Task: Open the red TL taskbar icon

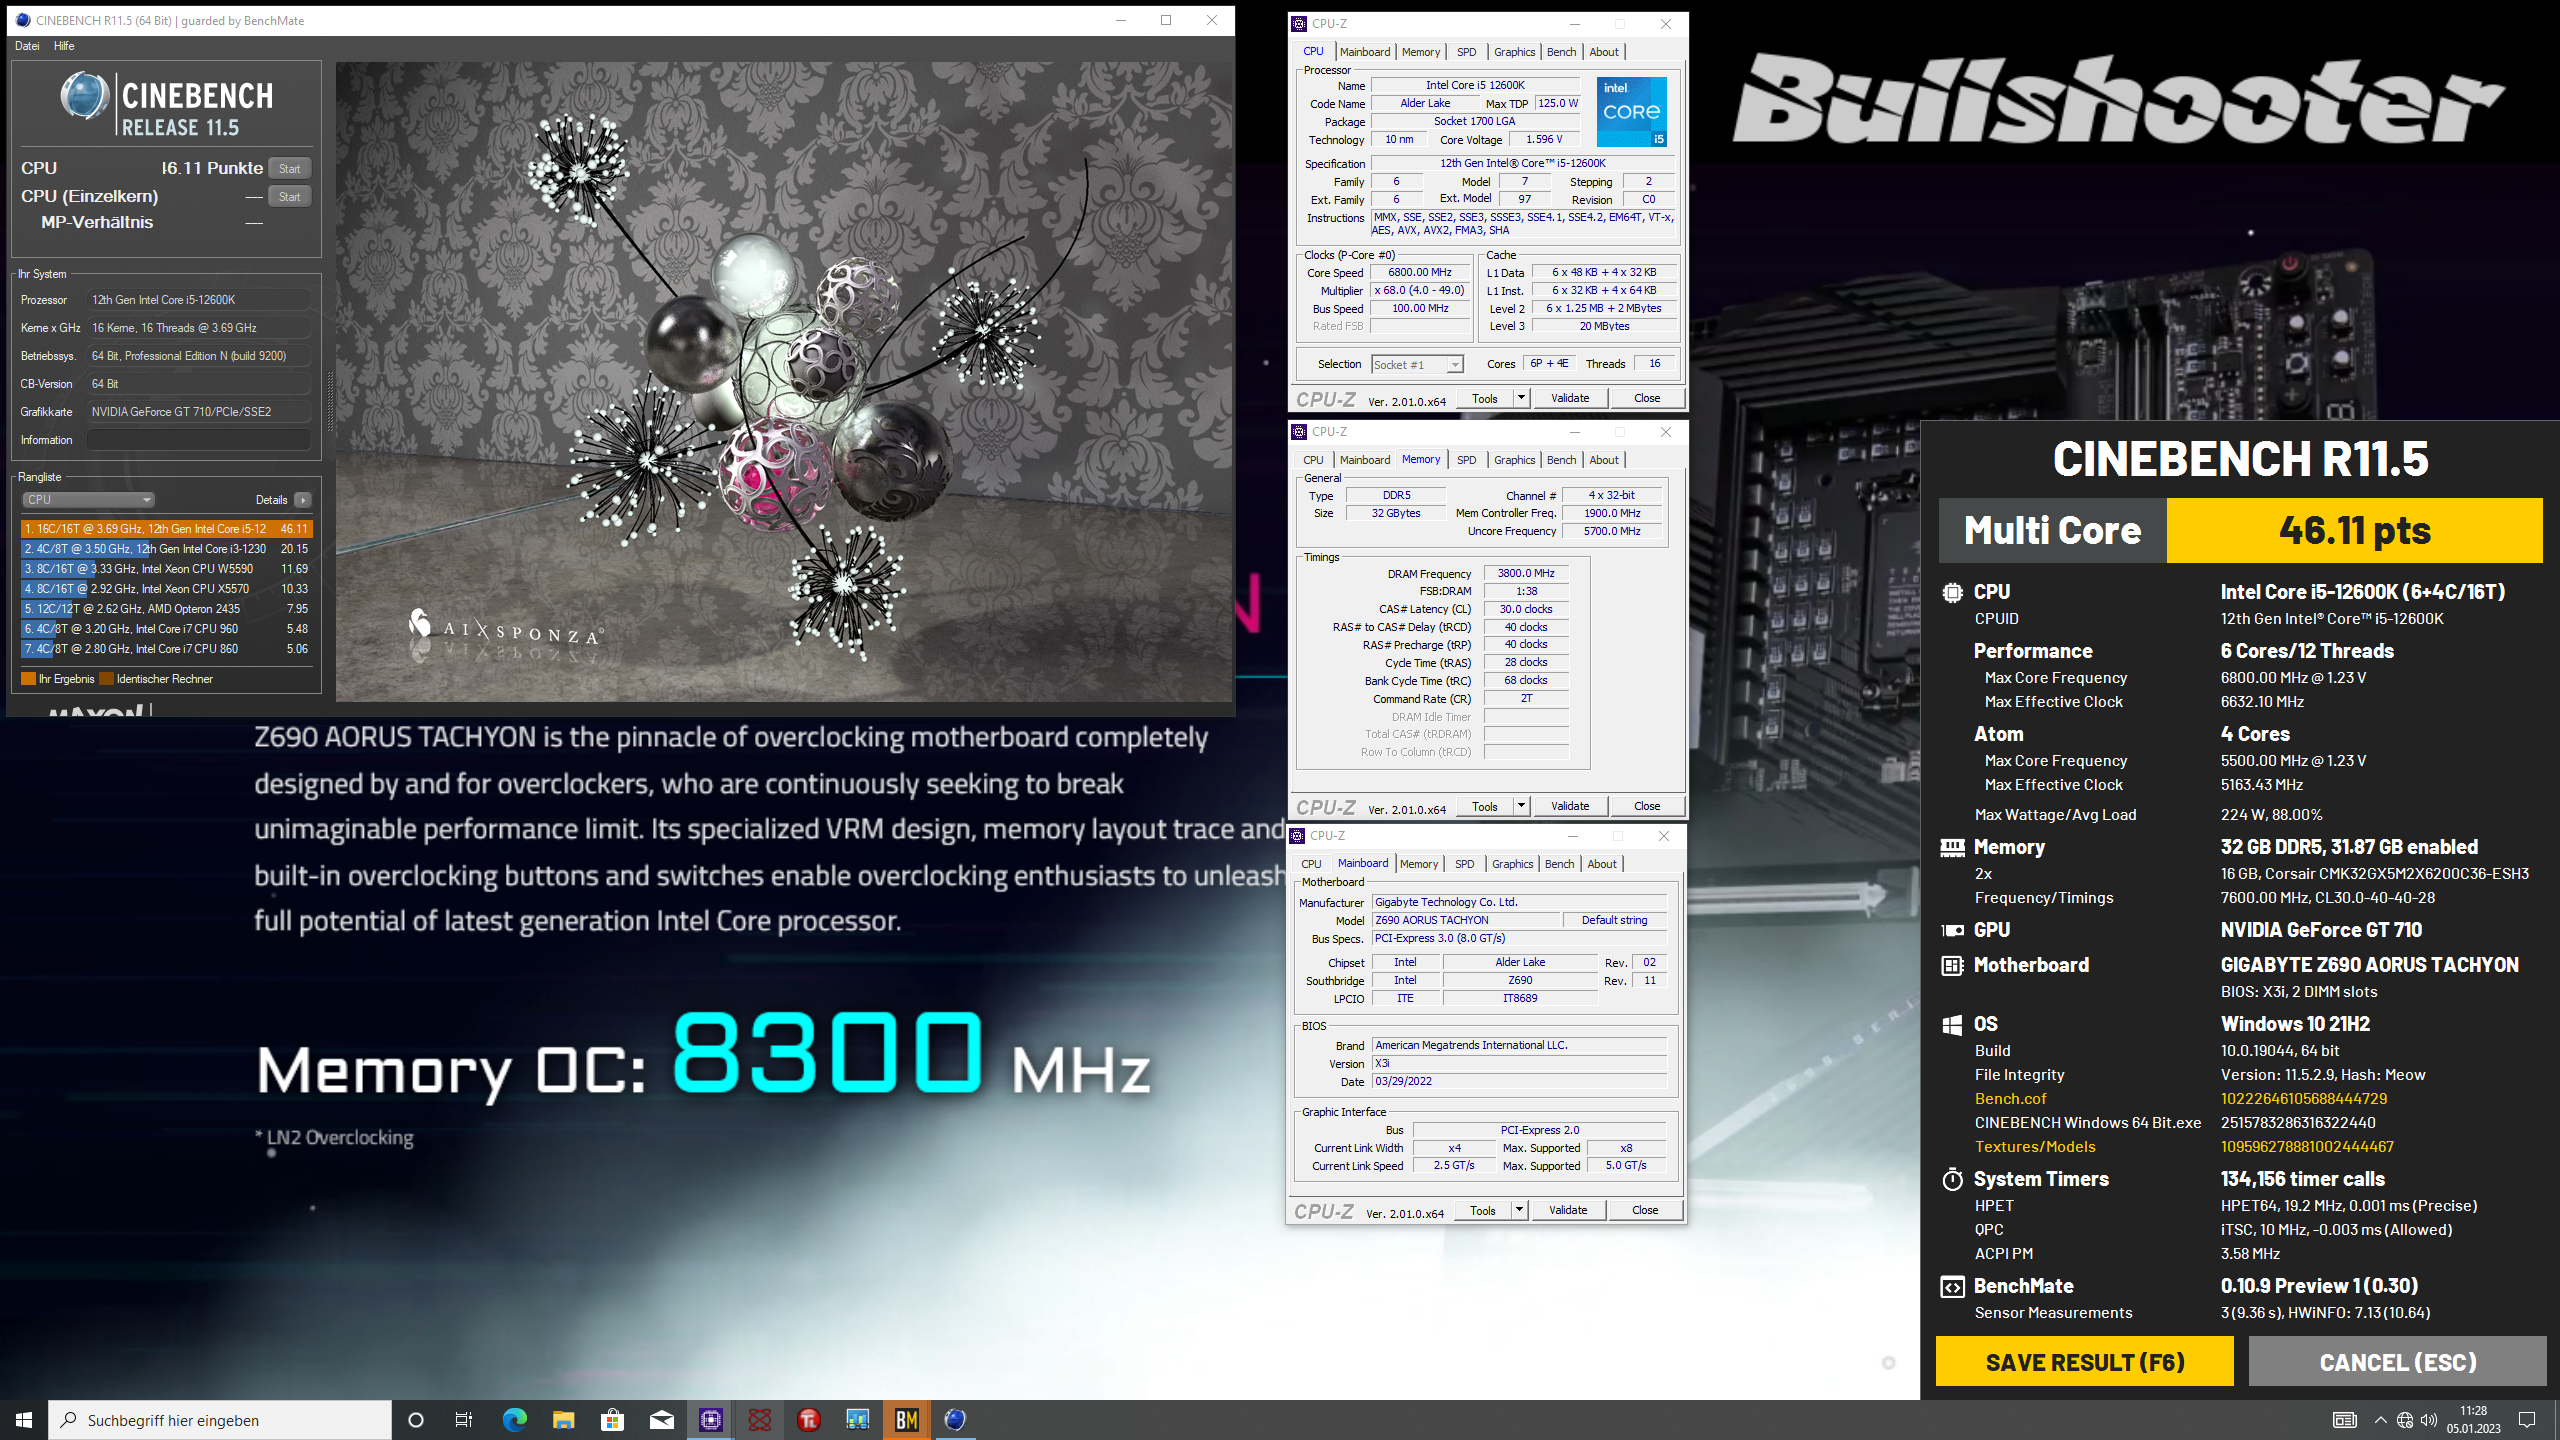Action: pyautogui.click(x=809, y=1420)
